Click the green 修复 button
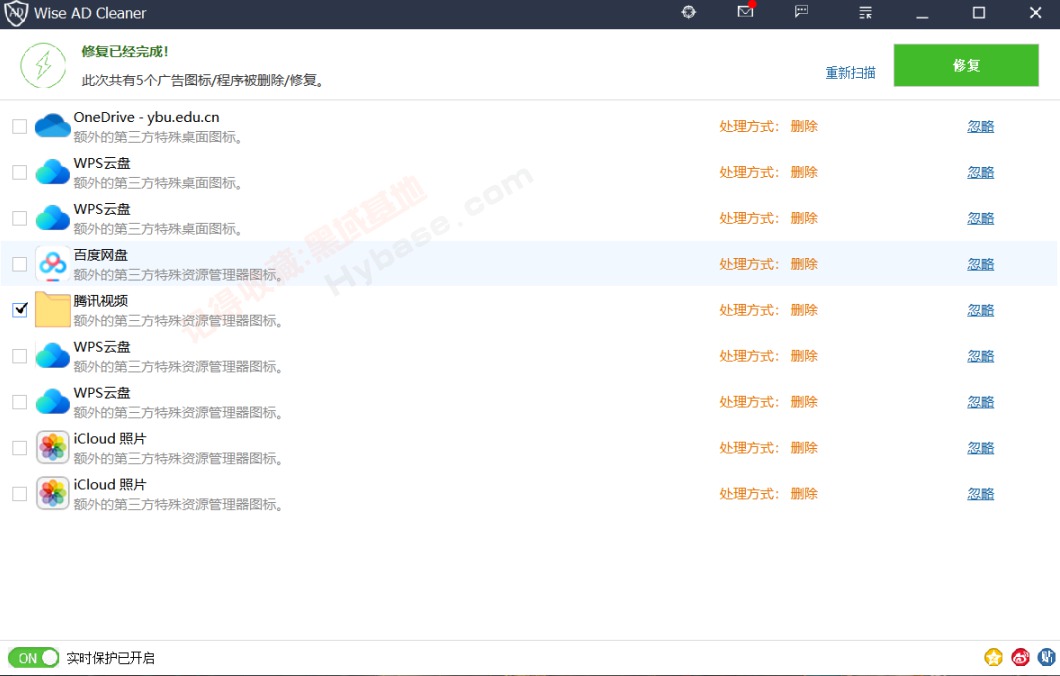Viewport: 1060px width, 676px height. coord(966,66)
